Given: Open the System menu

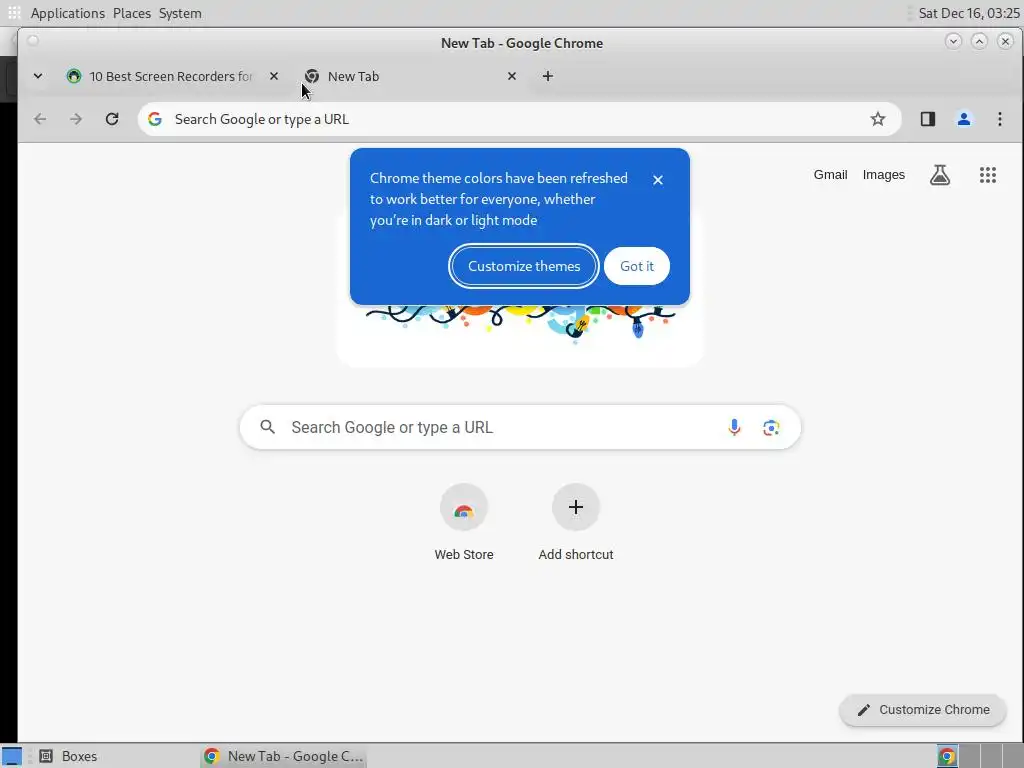Looking at the screenshot, I should (180, 13).
